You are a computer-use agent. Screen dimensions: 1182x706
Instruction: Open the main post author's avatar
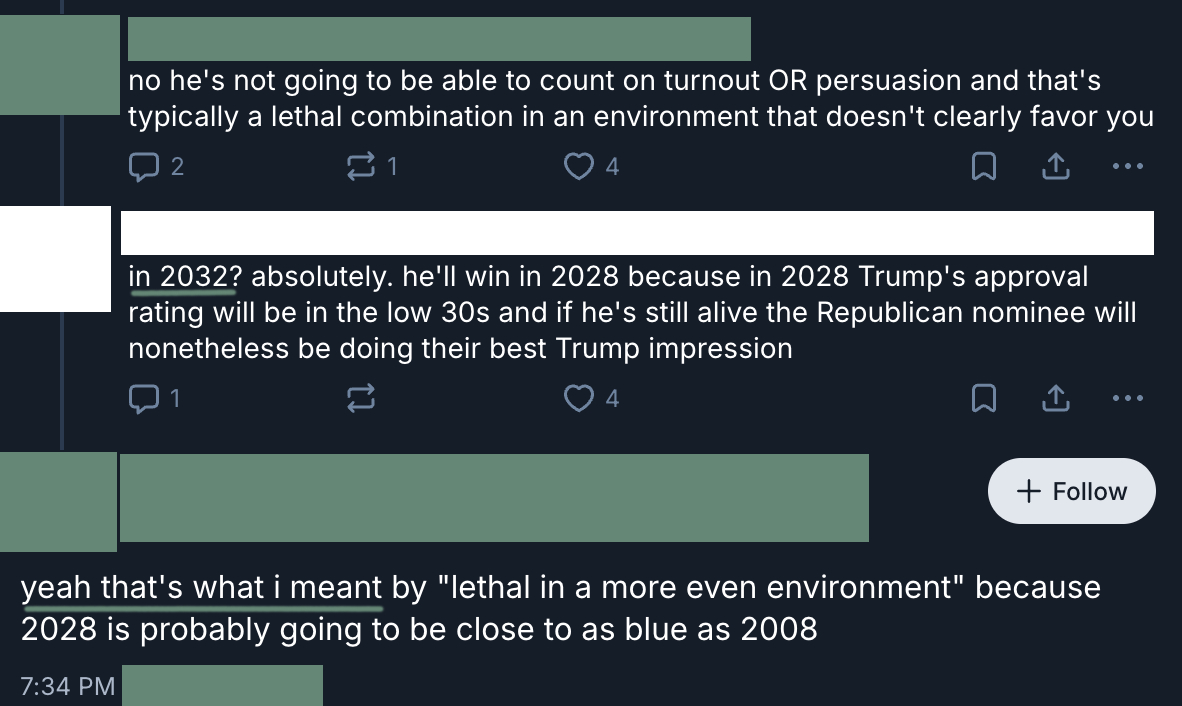[x=58, y=501]
